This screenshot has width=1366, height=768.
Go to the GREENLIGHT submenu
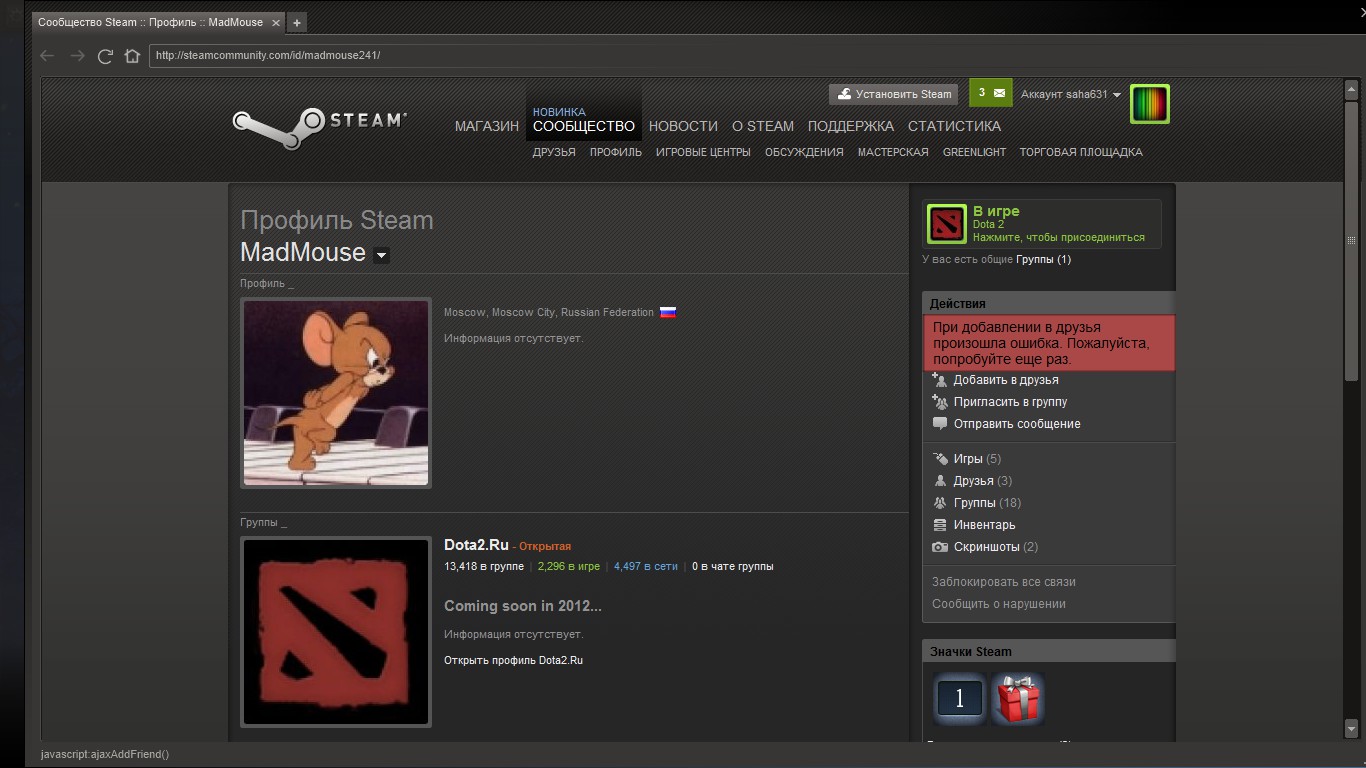[974, 152]
